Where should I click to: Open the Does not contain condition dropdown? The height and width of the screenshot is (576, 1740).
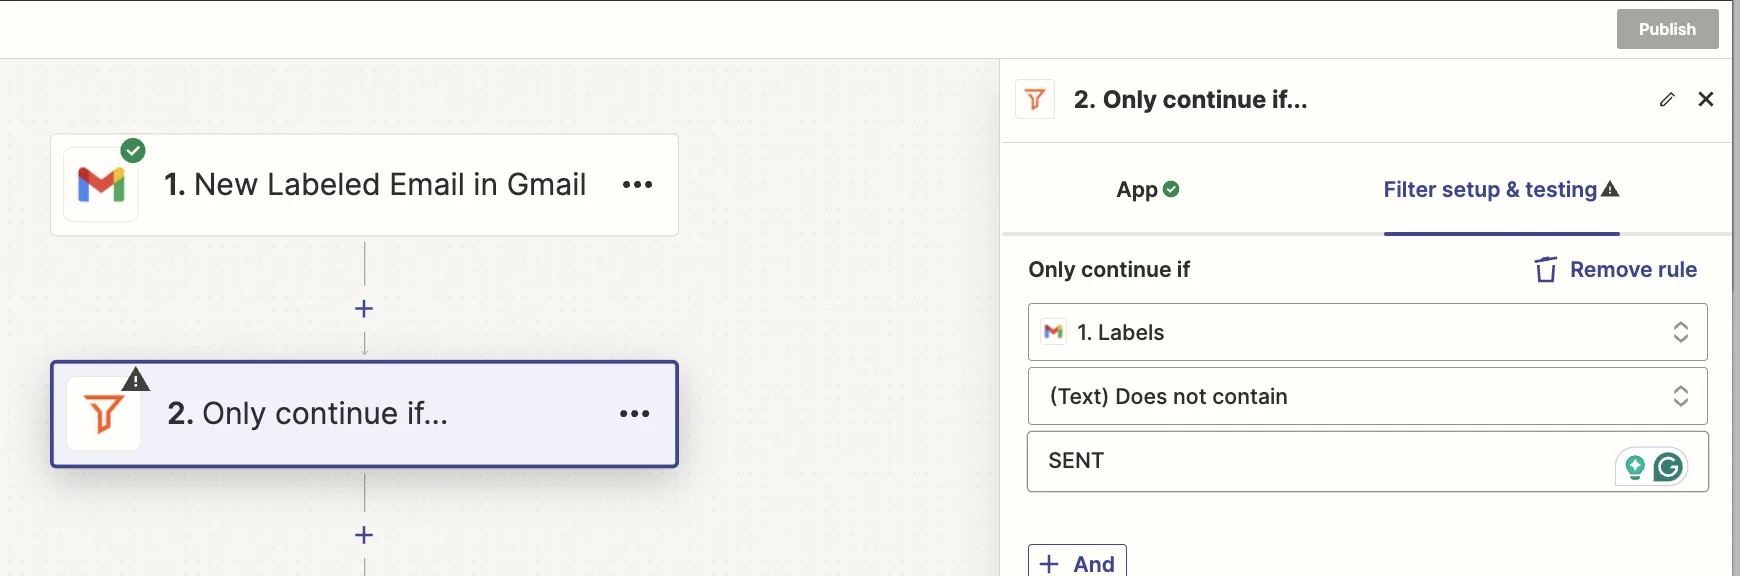click(1367, 396)
